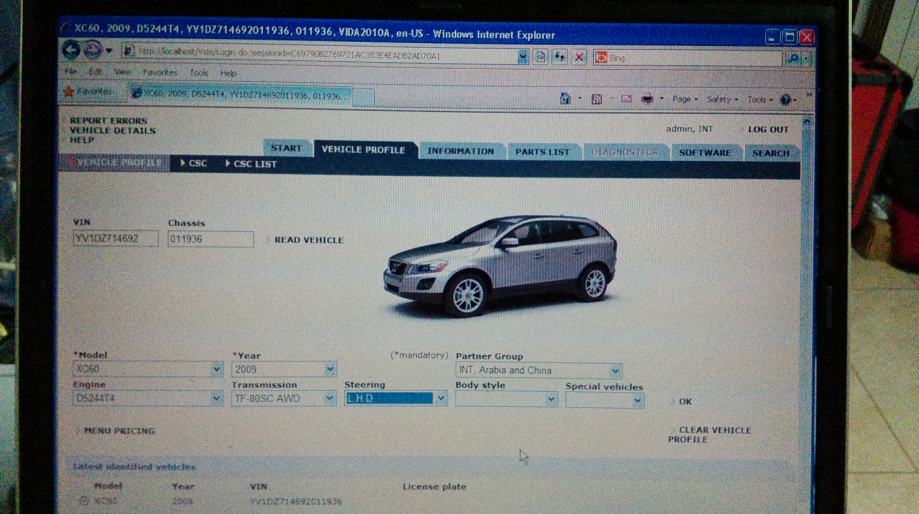Click VIN YV1DZ71469201936 in latest vehicles
Viewport: 919px width, 514px height.
click(x=296, y=502)
